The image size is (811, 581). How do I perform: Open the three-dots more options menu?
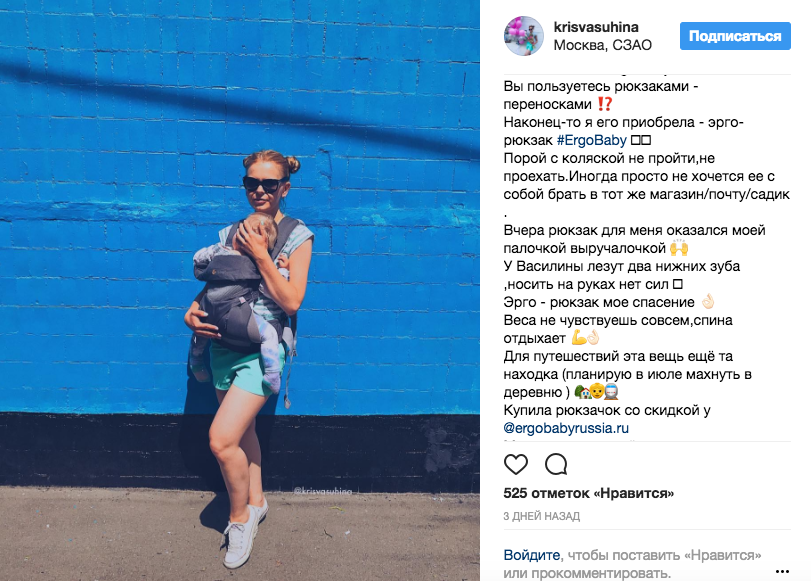click(x=783, y=571)
